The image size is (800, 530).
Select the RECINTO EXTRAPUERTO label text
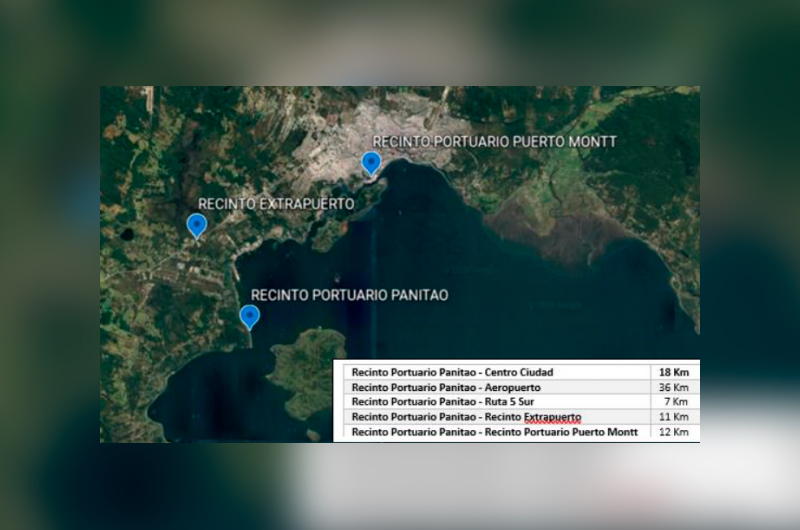(x=276, y=203)
